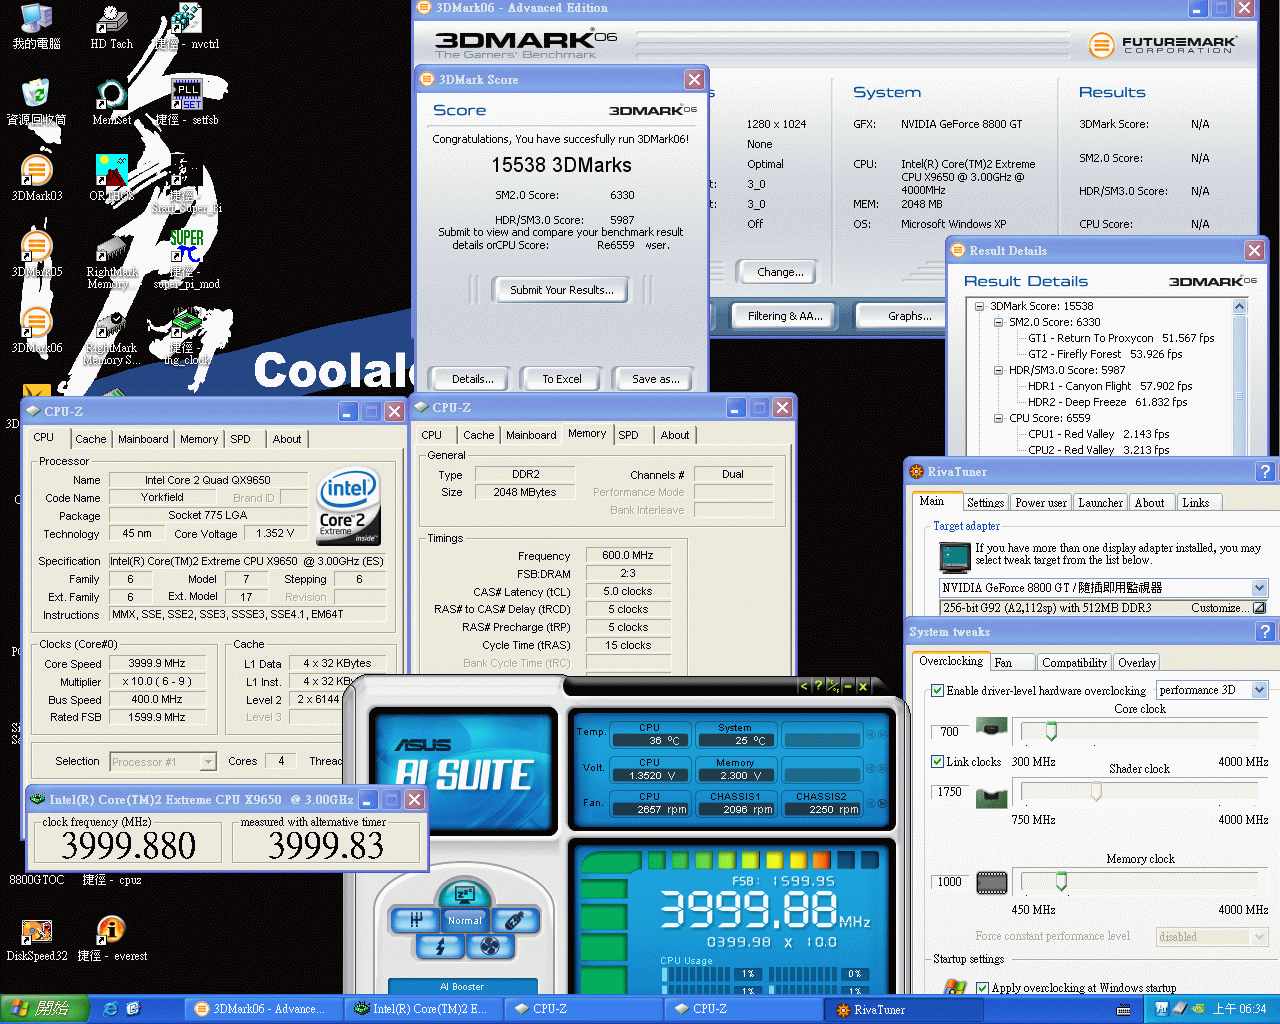This screenshot has height=1024, width=1280.
Task: Click the AI Suite fan icon
Action: click(x=490, y=945)
